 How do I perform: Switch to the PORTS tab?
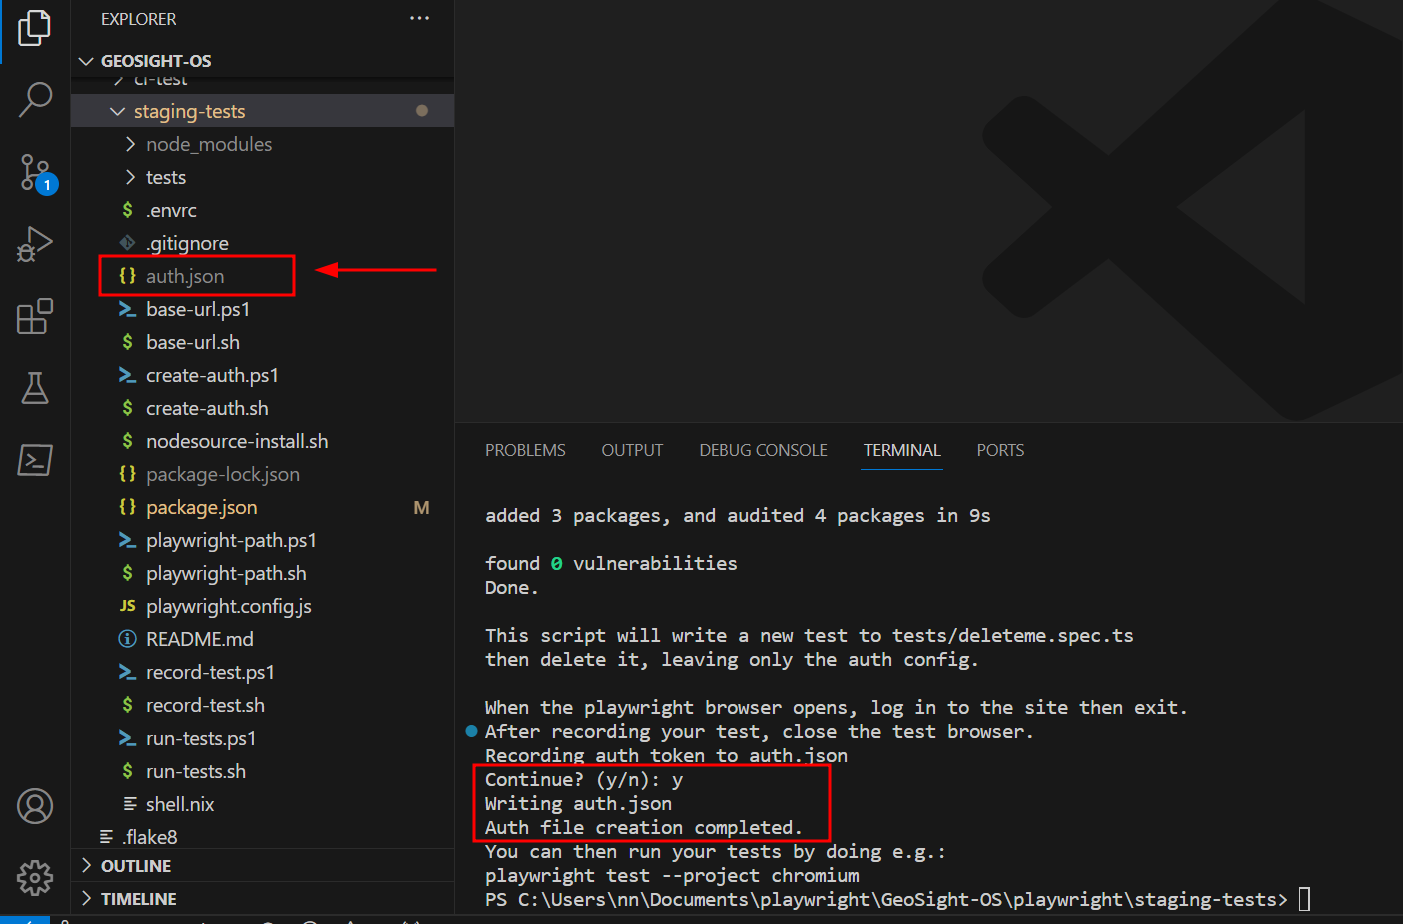tap(1000, 450)
